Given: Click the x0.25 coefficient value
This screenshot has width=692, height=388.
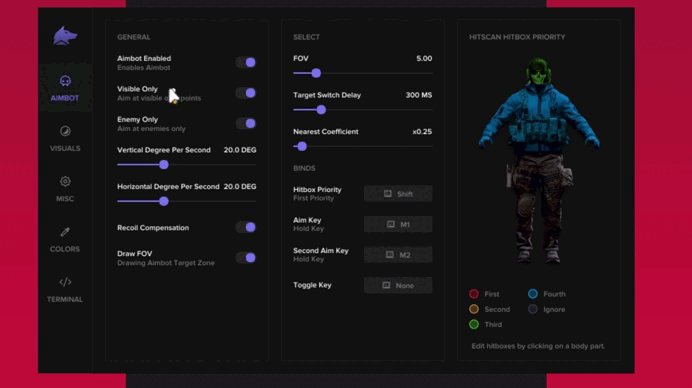Looking at the screenshot, I should pos(422,132).
